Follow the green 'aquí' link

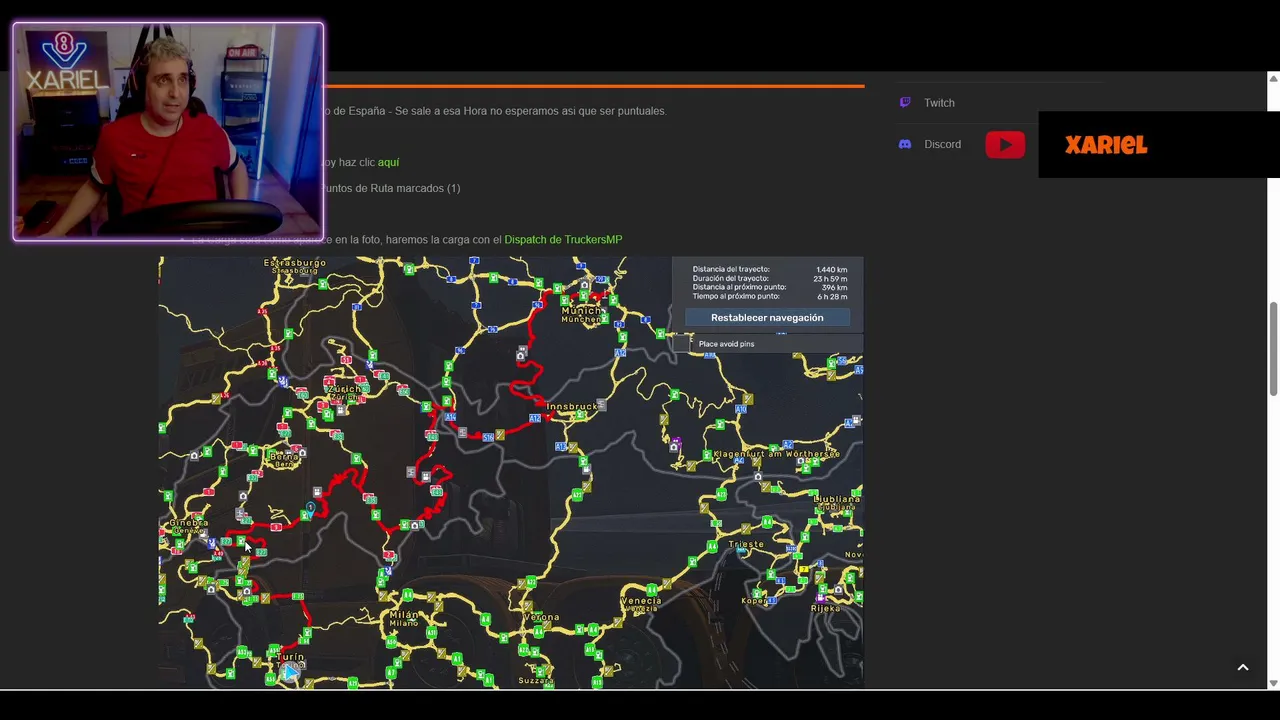(388, 162)
